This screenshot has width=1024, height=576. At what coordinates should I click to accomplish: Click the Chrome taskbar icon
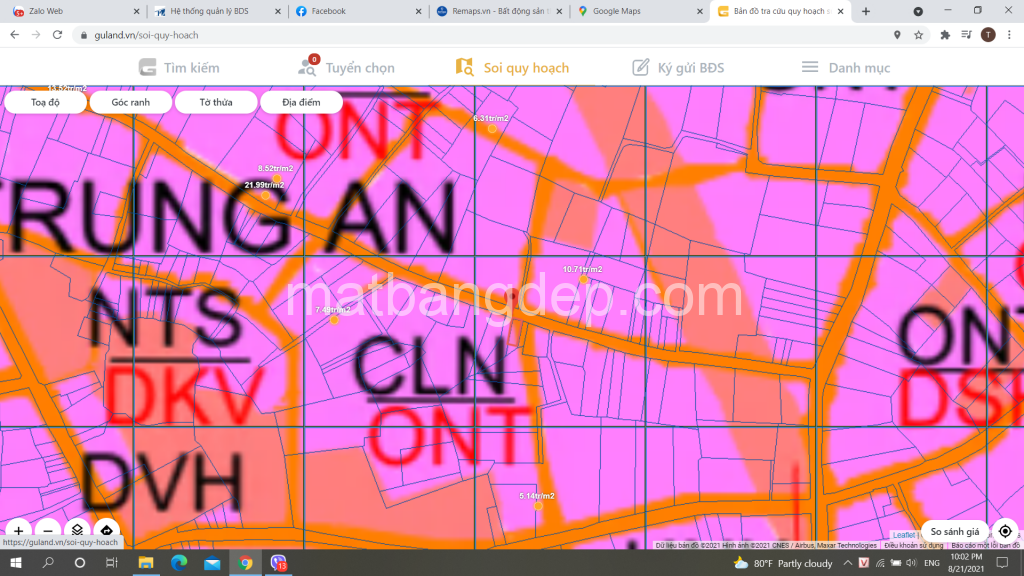pos(246,562)
